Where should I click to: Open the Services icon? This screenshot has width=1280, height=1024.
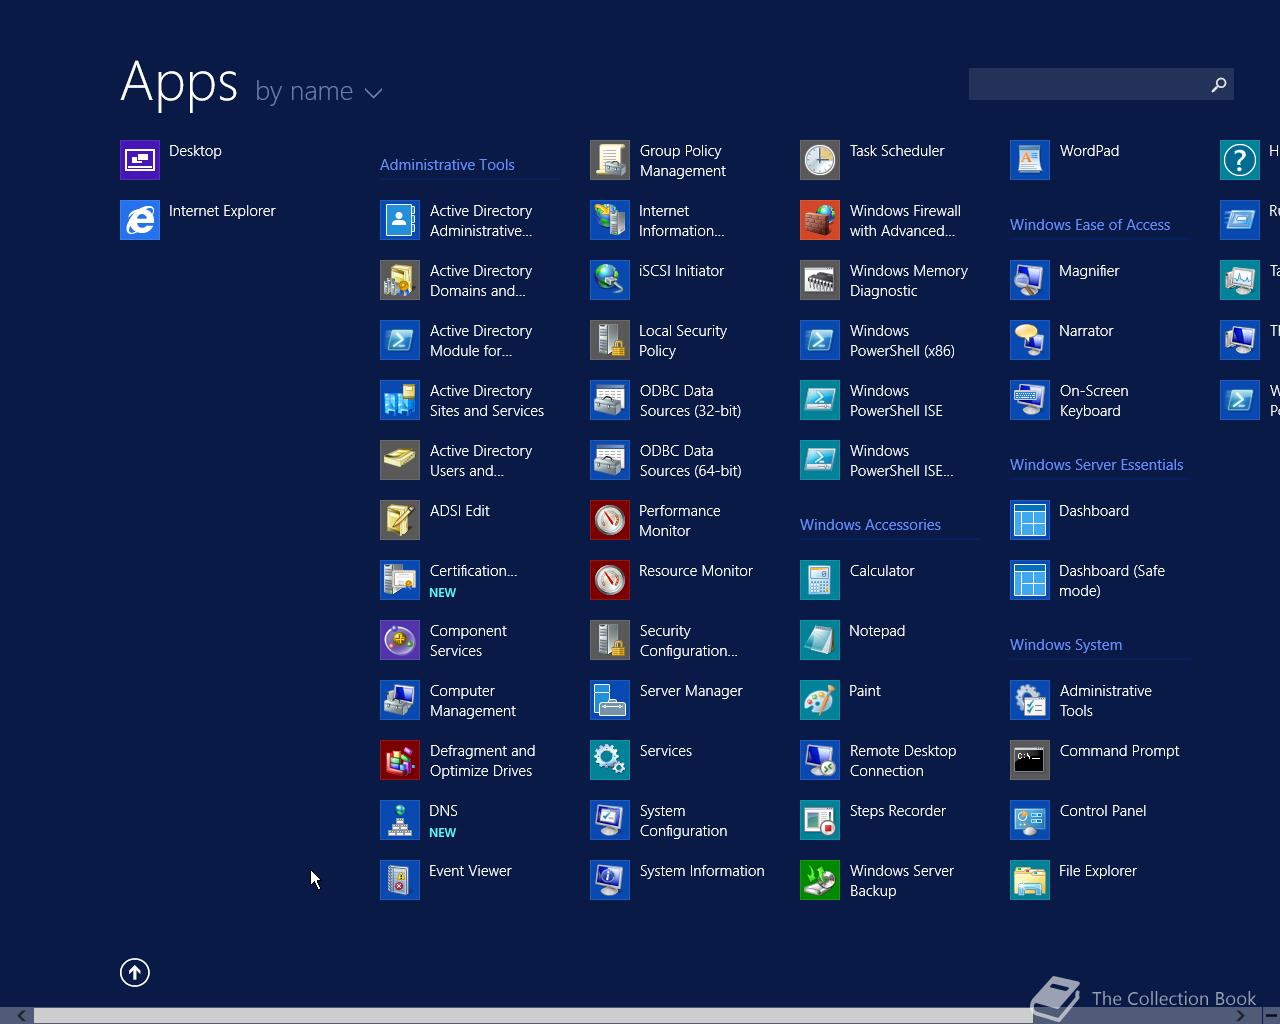tap(610, 760)
